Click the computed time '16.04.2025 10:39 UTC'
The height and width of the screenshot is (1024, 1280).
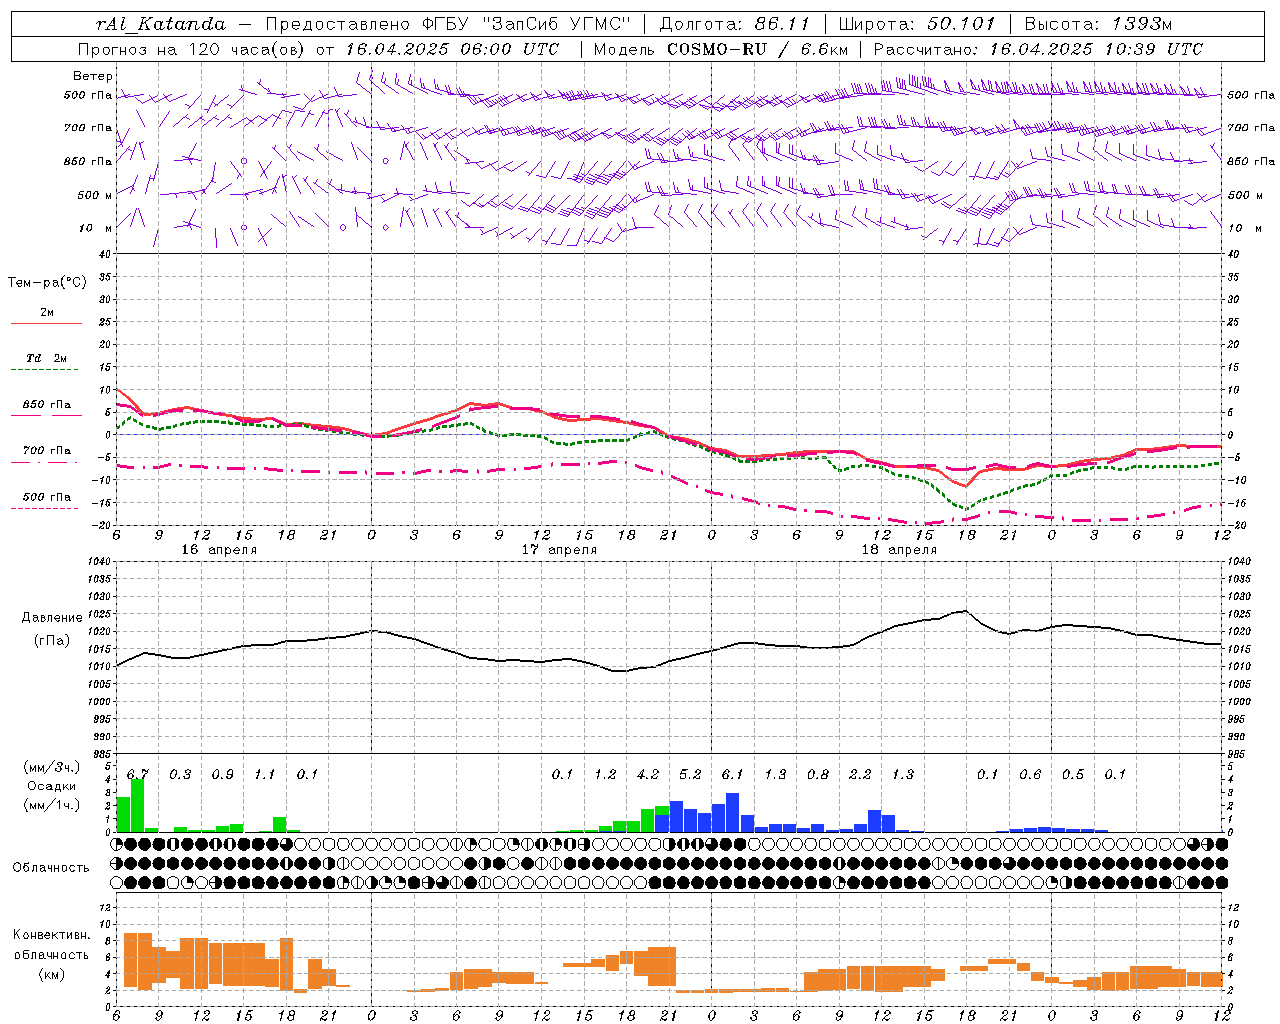click(1096, 49)
